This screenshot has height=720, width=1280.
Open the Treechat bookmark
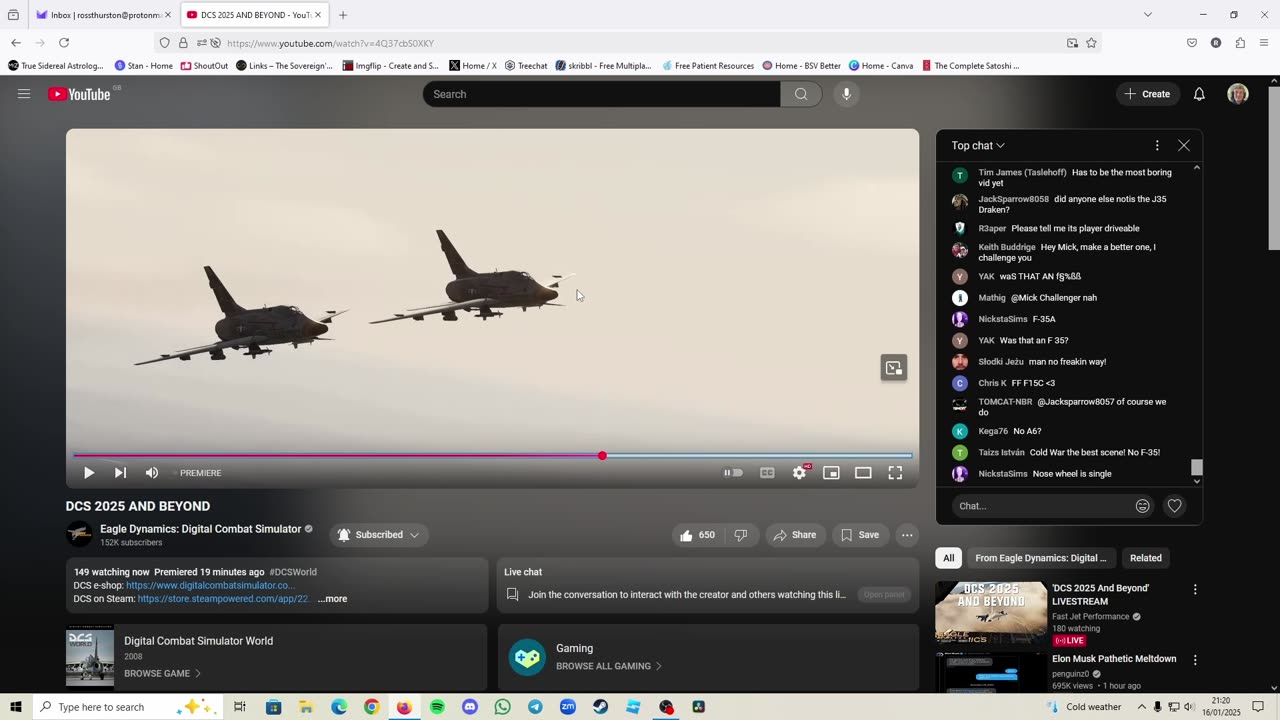(526, 66)
